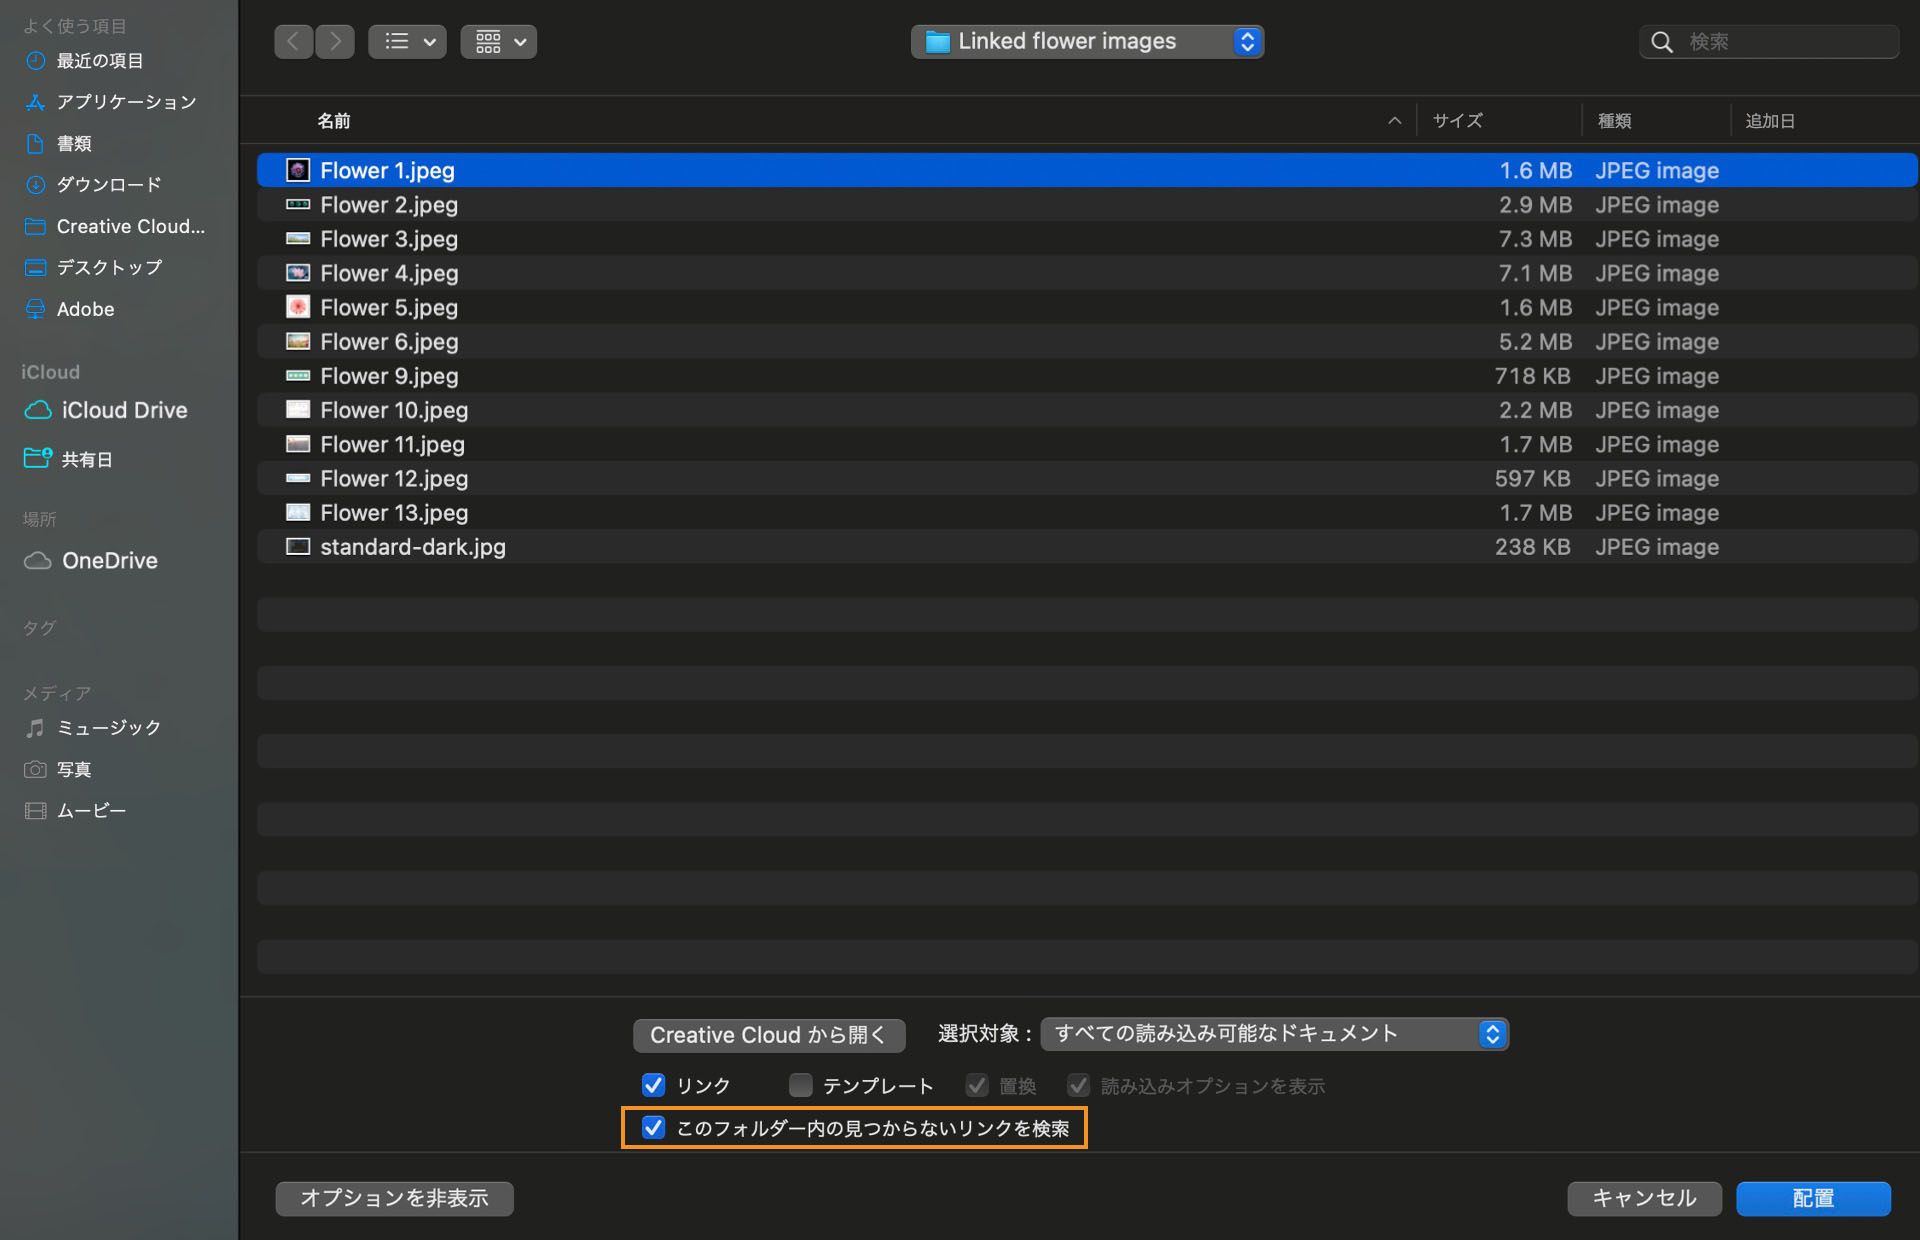Uncheck the リンク checkbox
1920x1240 pixels.
click(x=653, y=1085)
